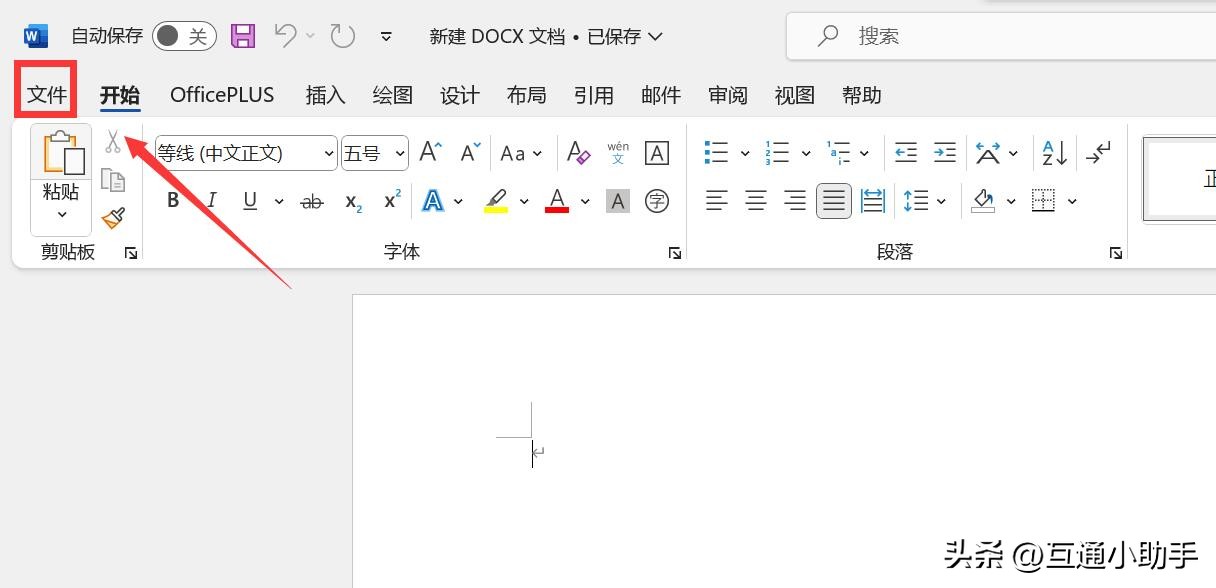
Task: Open the font name dropdown
Action: pos(330,153)
